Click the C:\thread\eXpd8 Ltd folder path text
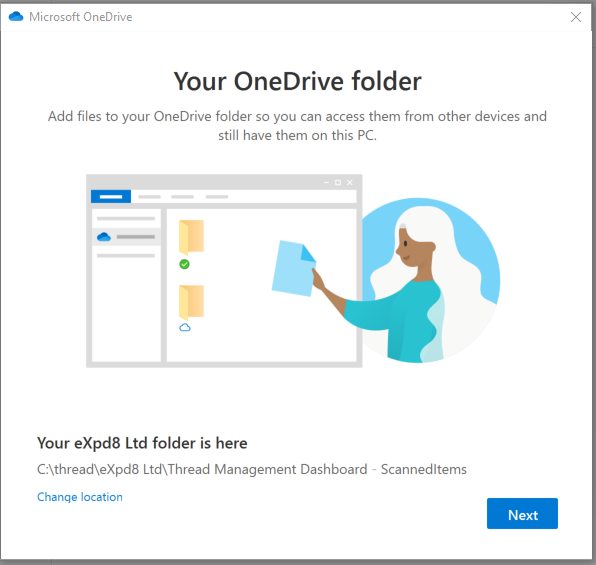The width and height of the screenshot is (596, 565). coord(252,469)
